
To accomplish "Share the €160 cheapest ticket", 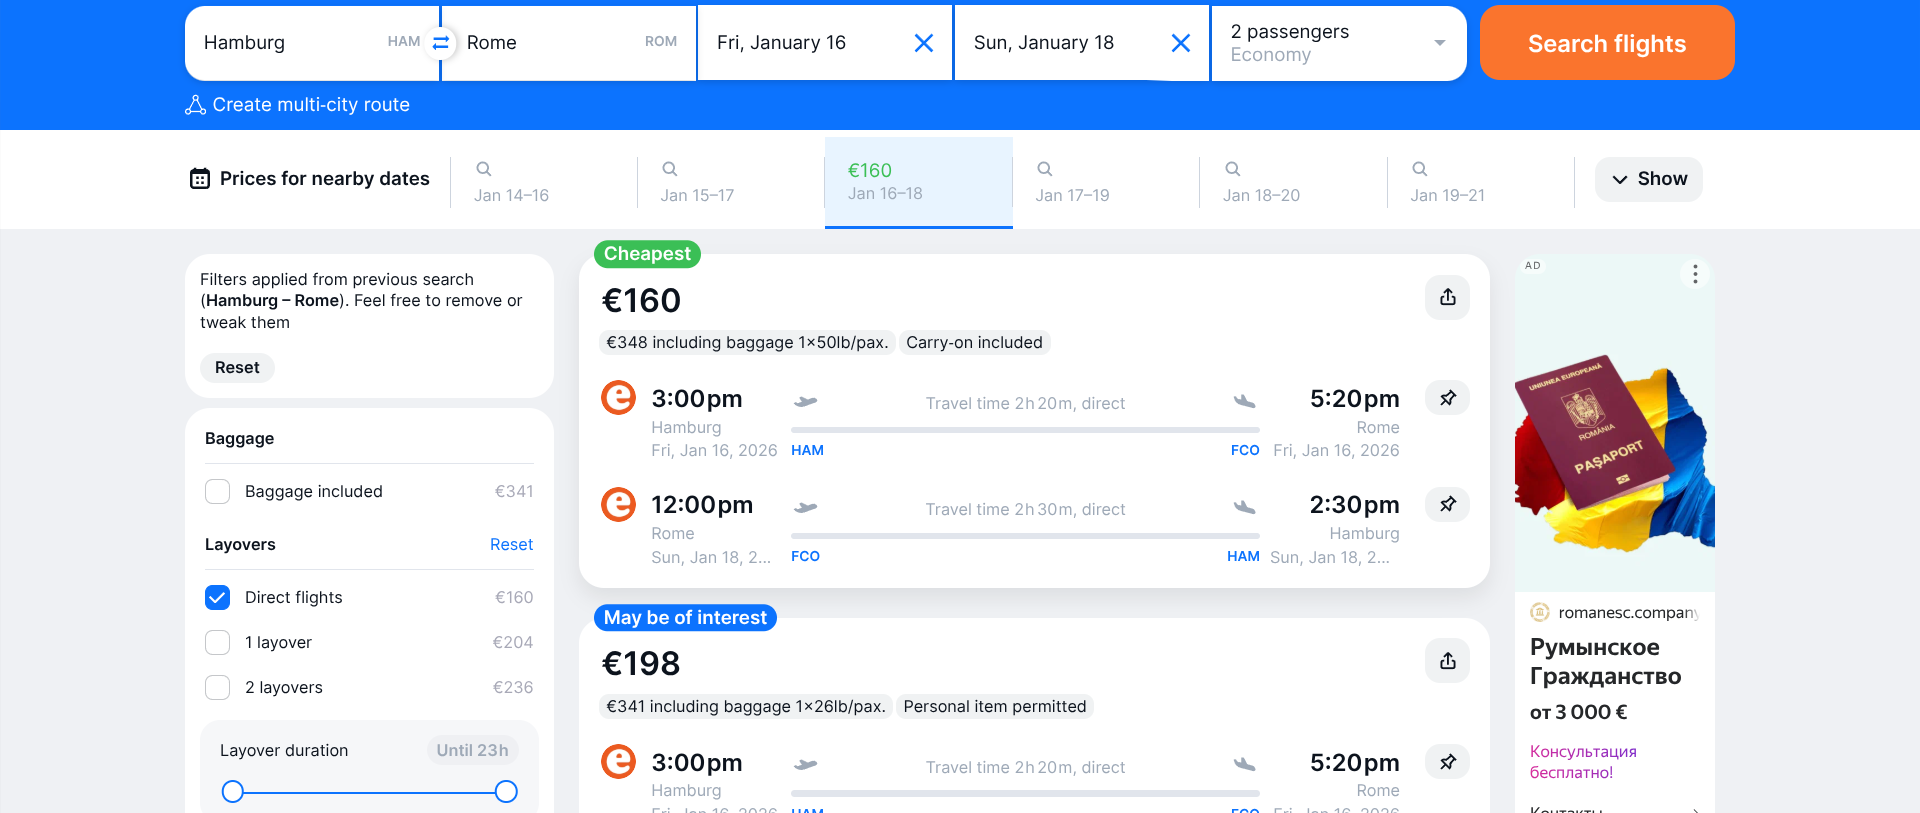I will click(1447, 298).
